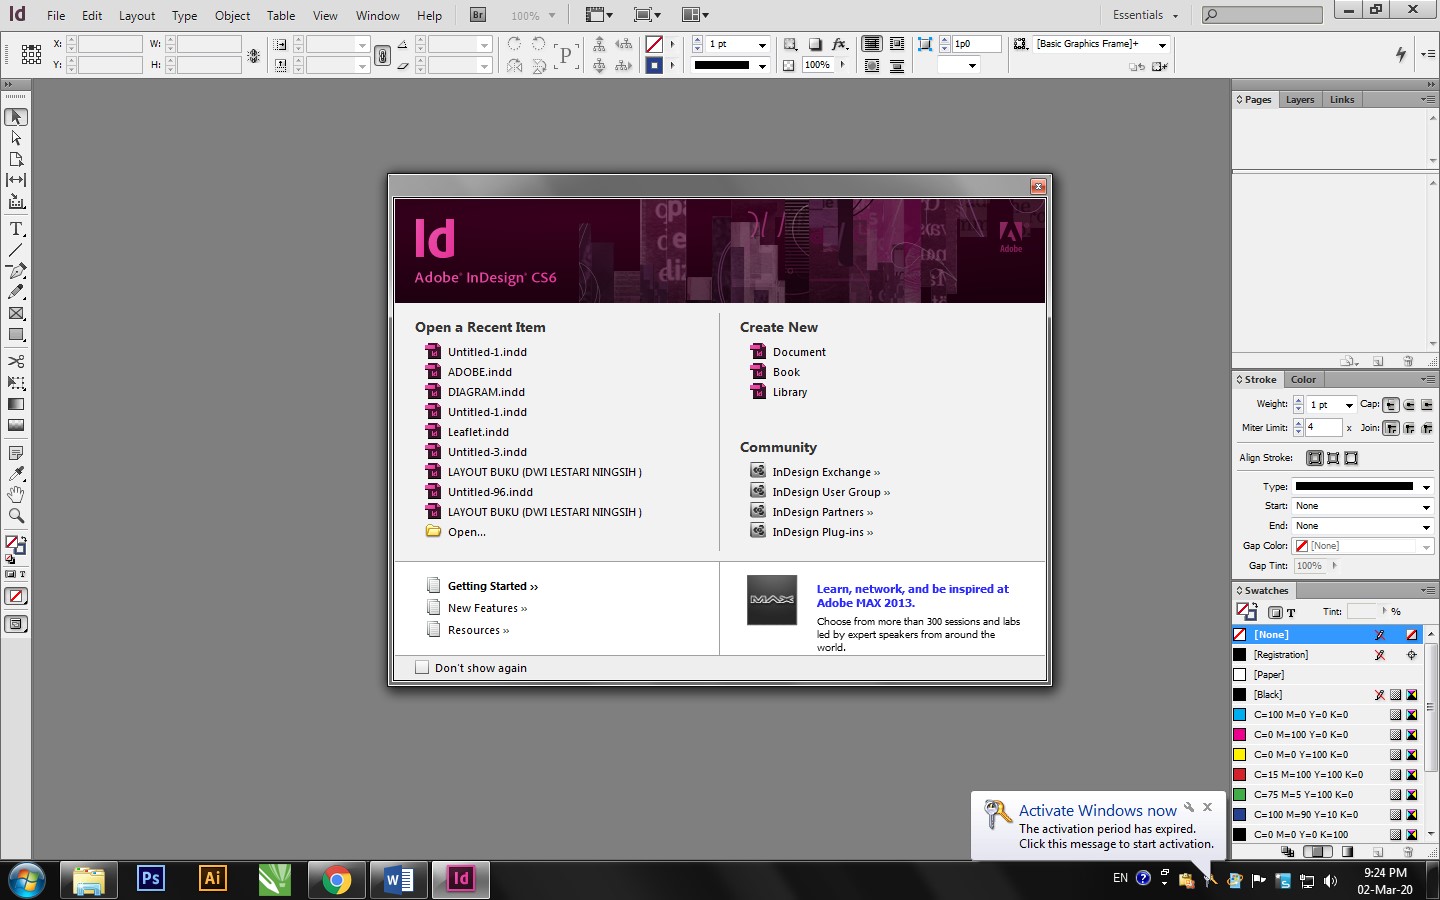
Task: Open the stroke Type dropdown
Action: click(1364, 487)
